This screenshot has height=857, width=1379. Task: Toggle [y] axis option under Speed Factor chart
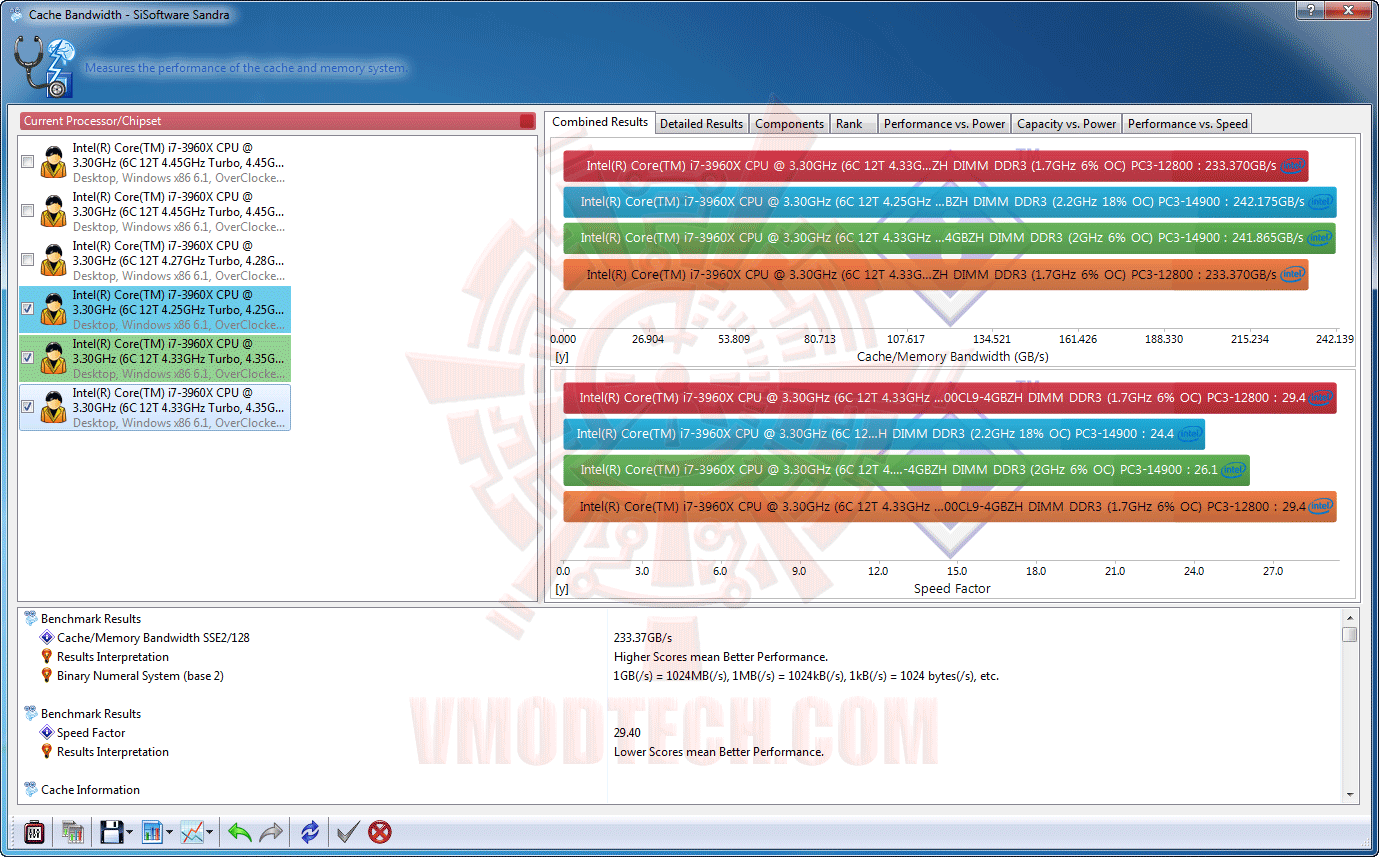[562, 589]
